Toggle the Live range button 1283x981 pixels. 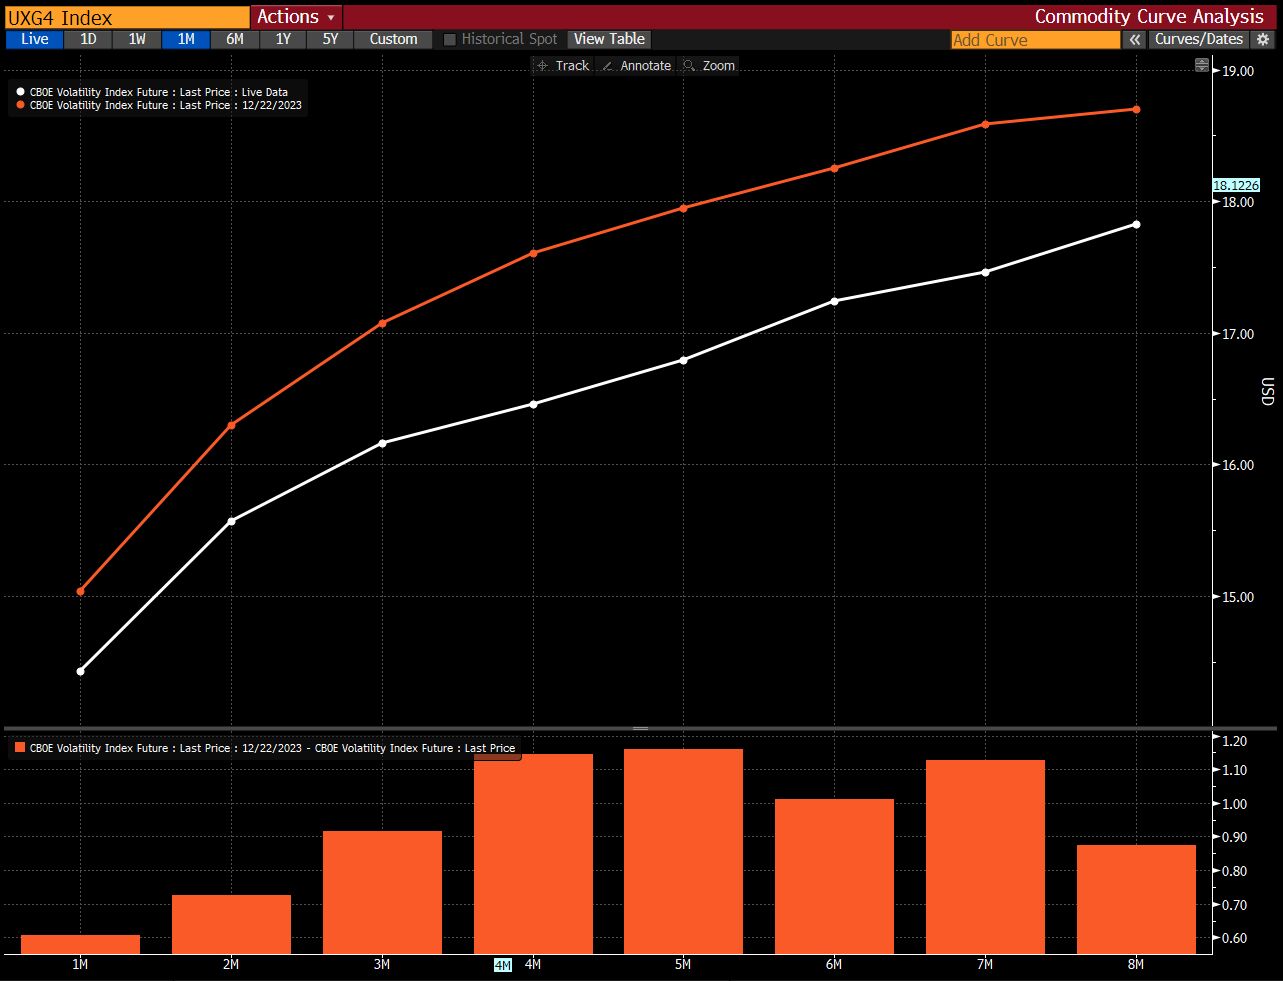pos(34,39)
